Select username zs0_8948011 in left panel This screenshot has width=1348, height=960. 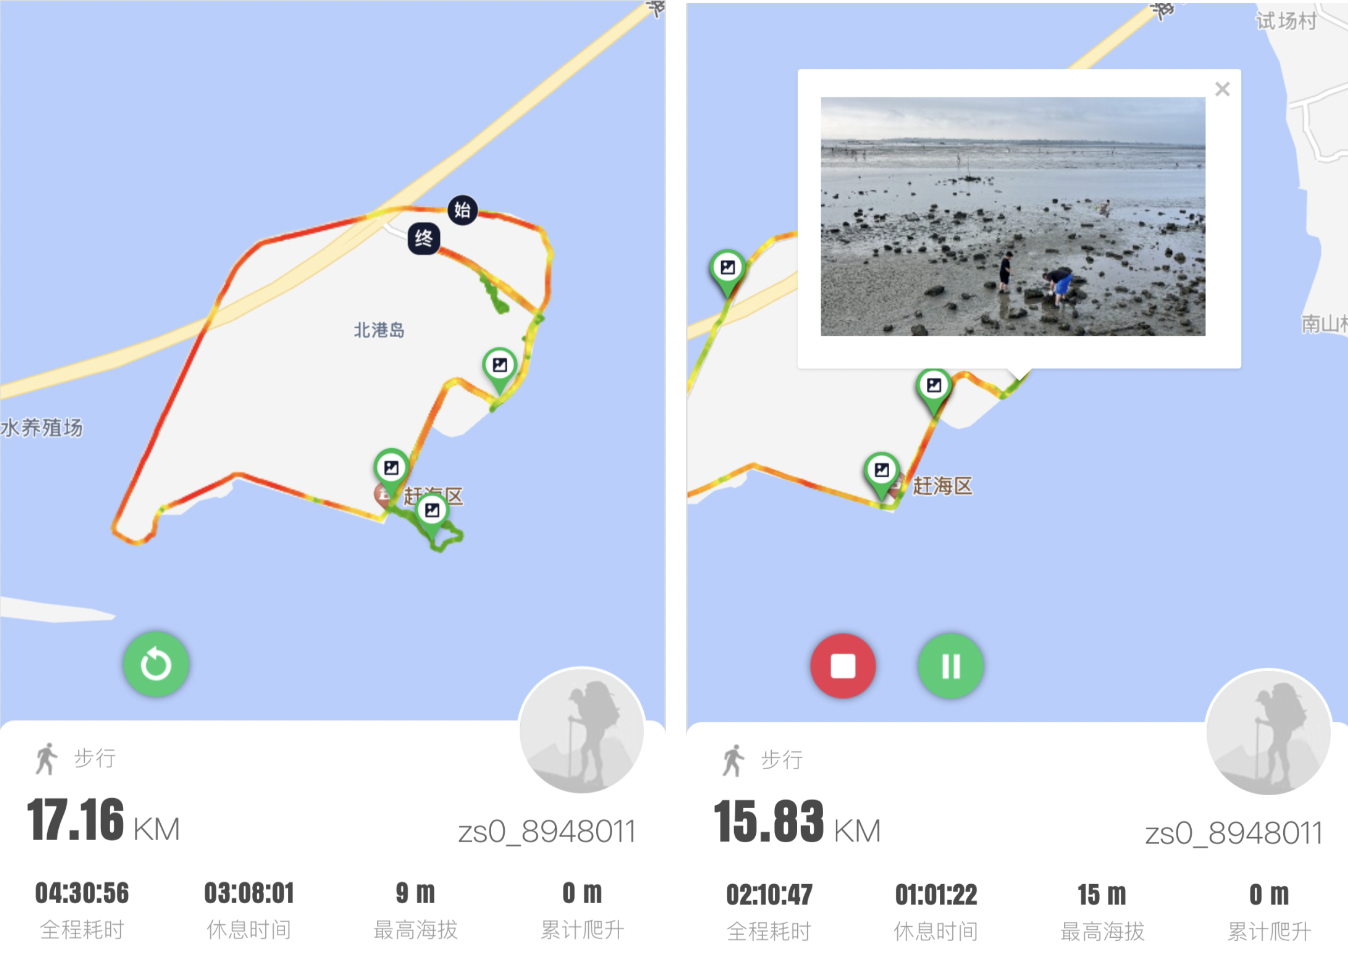(547, 831)
